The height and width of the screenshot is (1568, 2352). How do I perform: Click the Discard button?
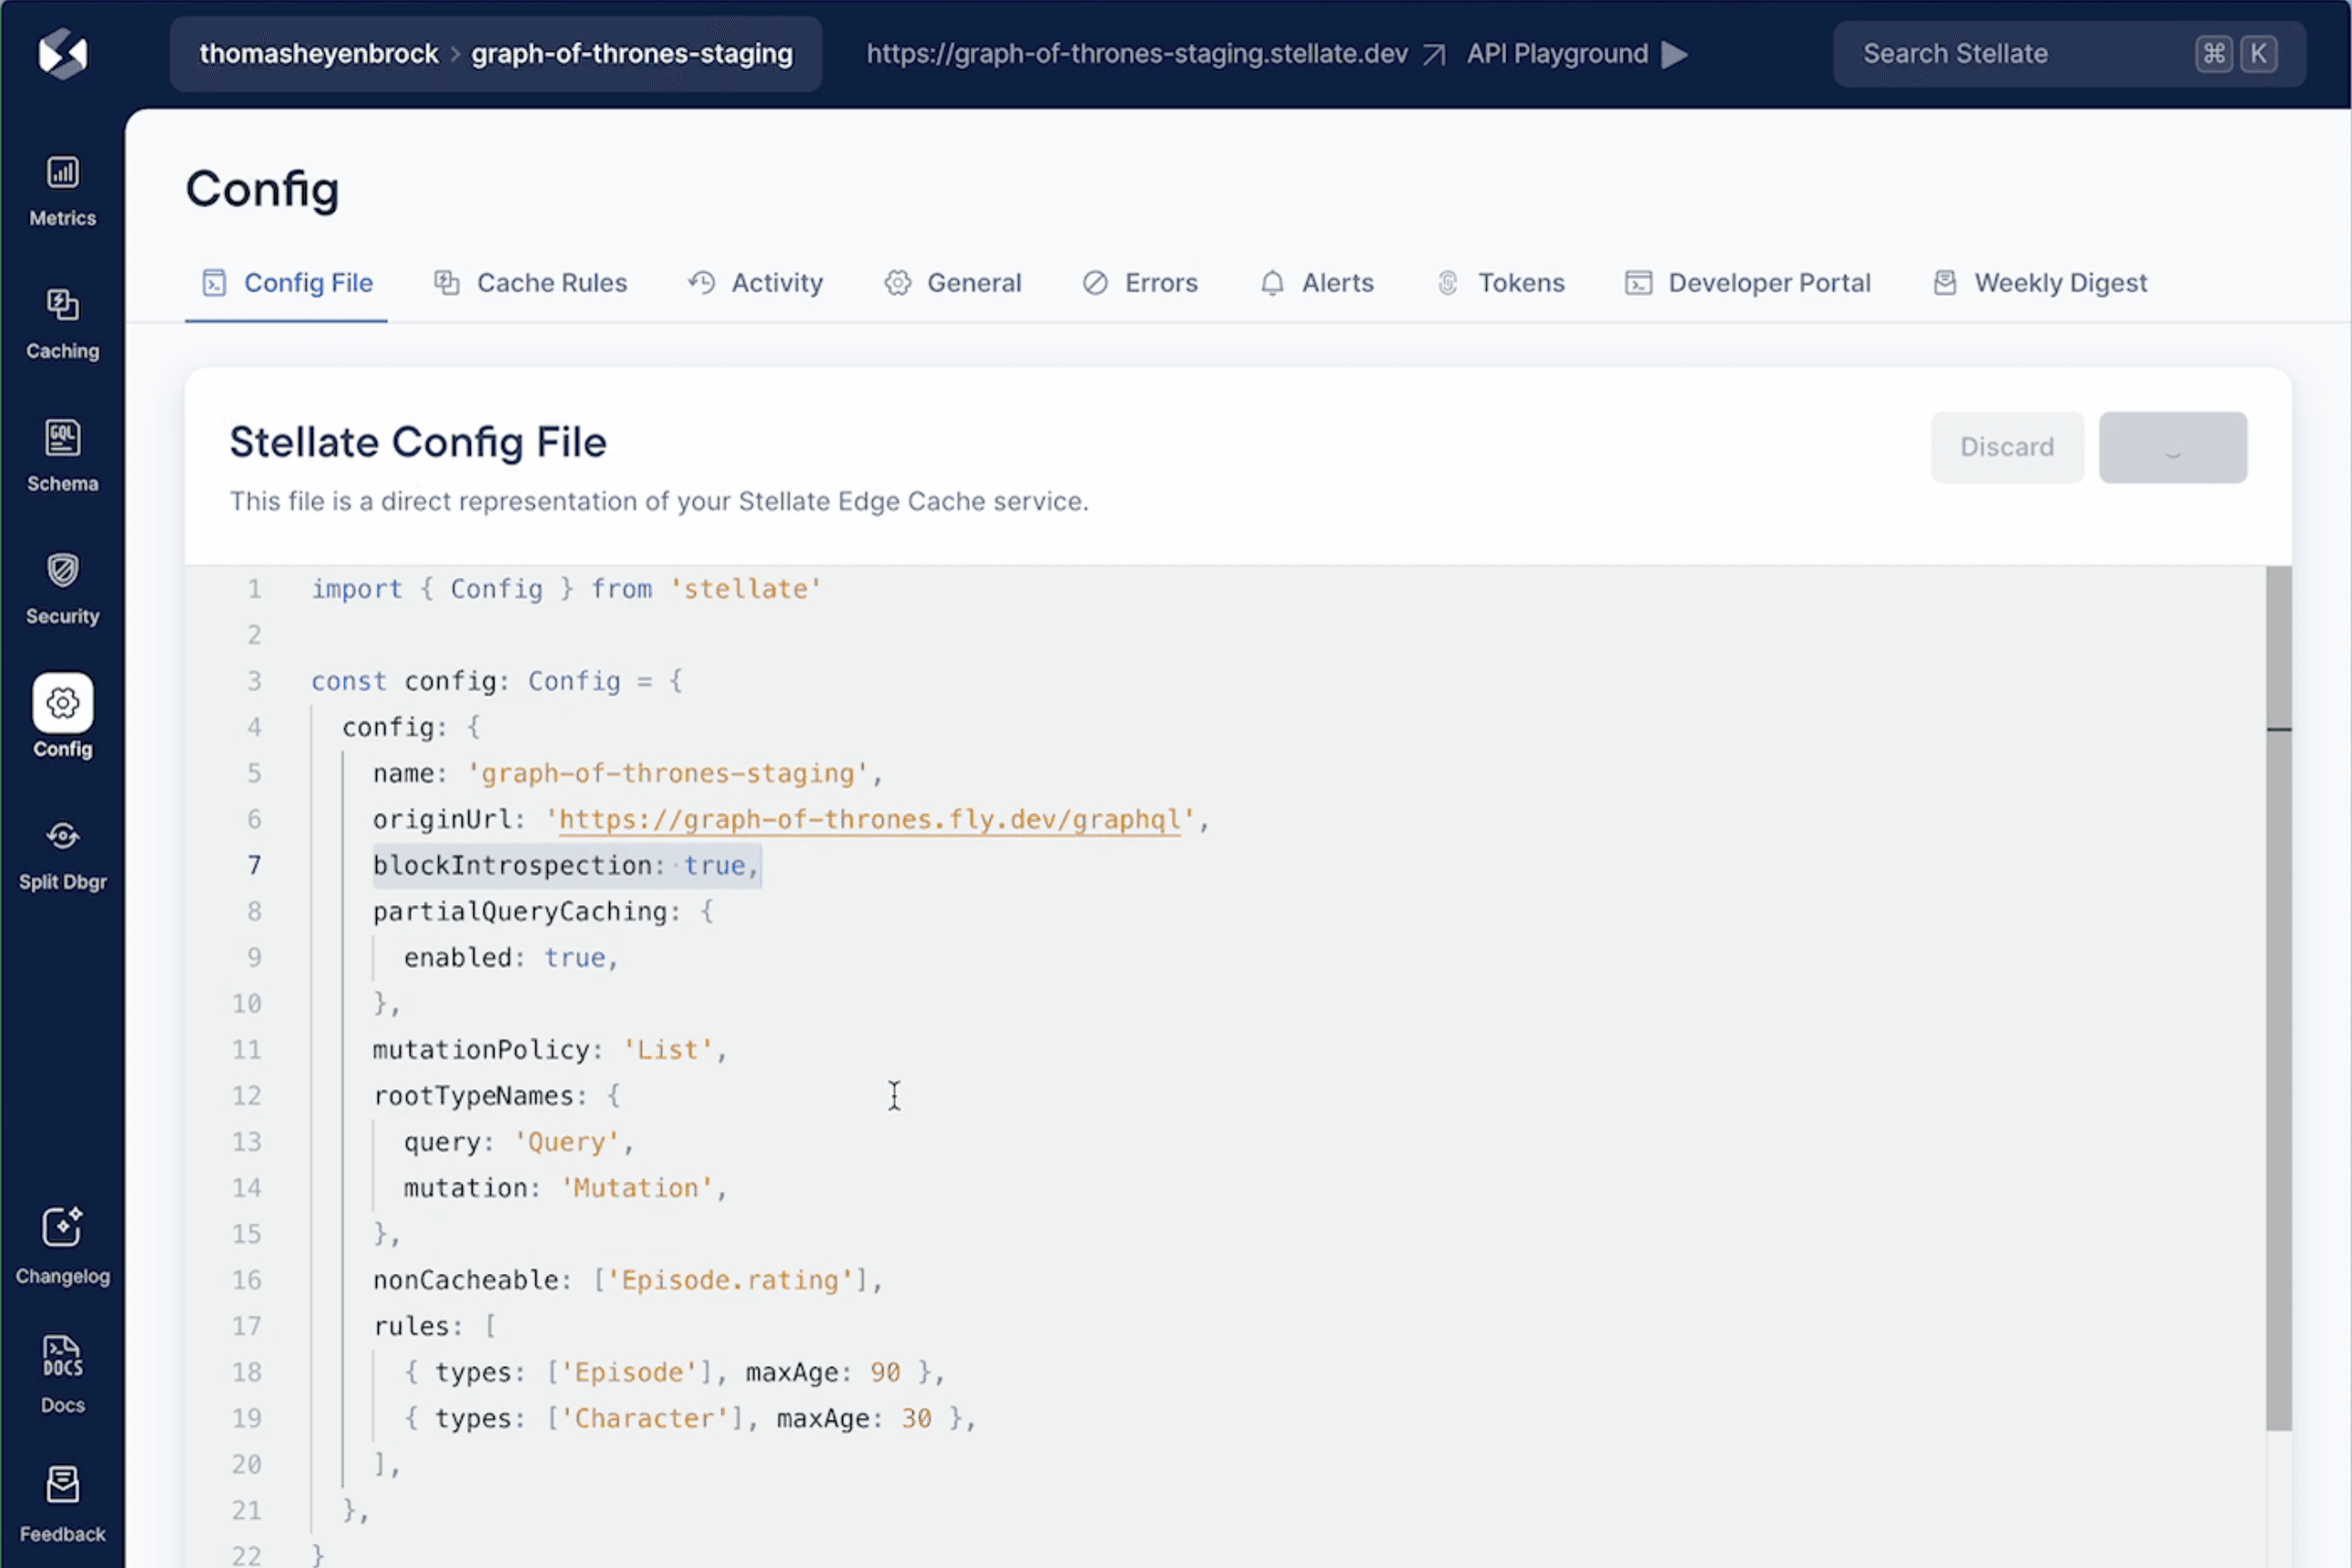[2006, 447]
